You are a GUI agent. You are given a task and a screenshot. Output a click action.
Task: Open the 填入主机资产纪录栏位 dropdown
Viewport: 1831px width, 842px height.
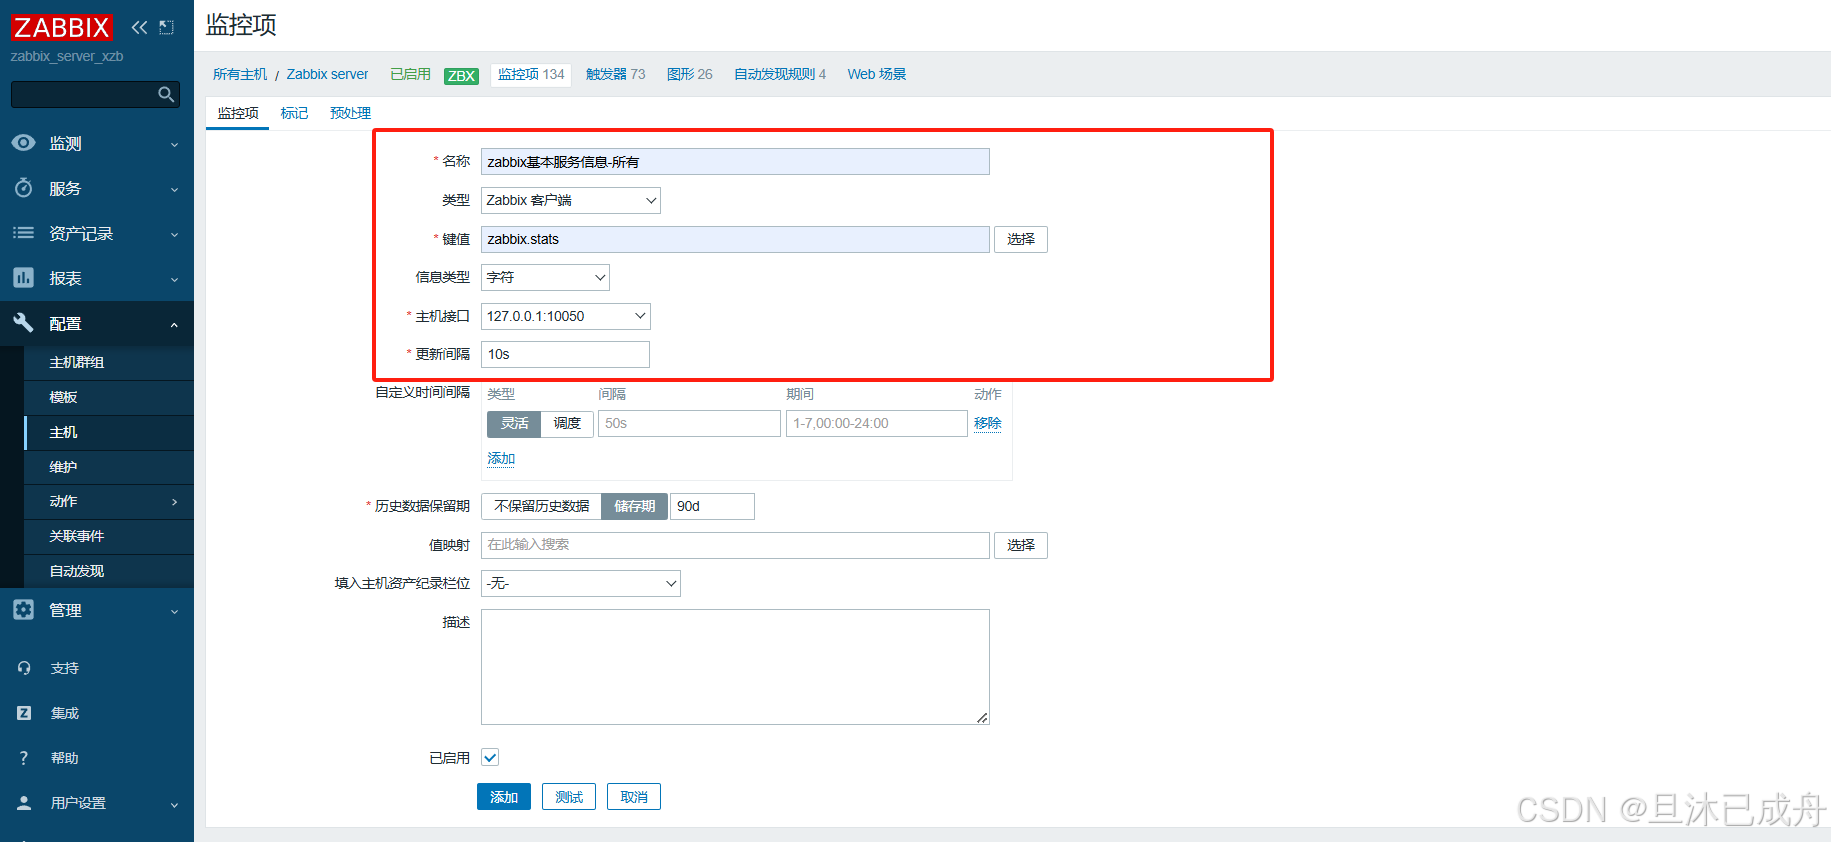[x=580, y=583]
